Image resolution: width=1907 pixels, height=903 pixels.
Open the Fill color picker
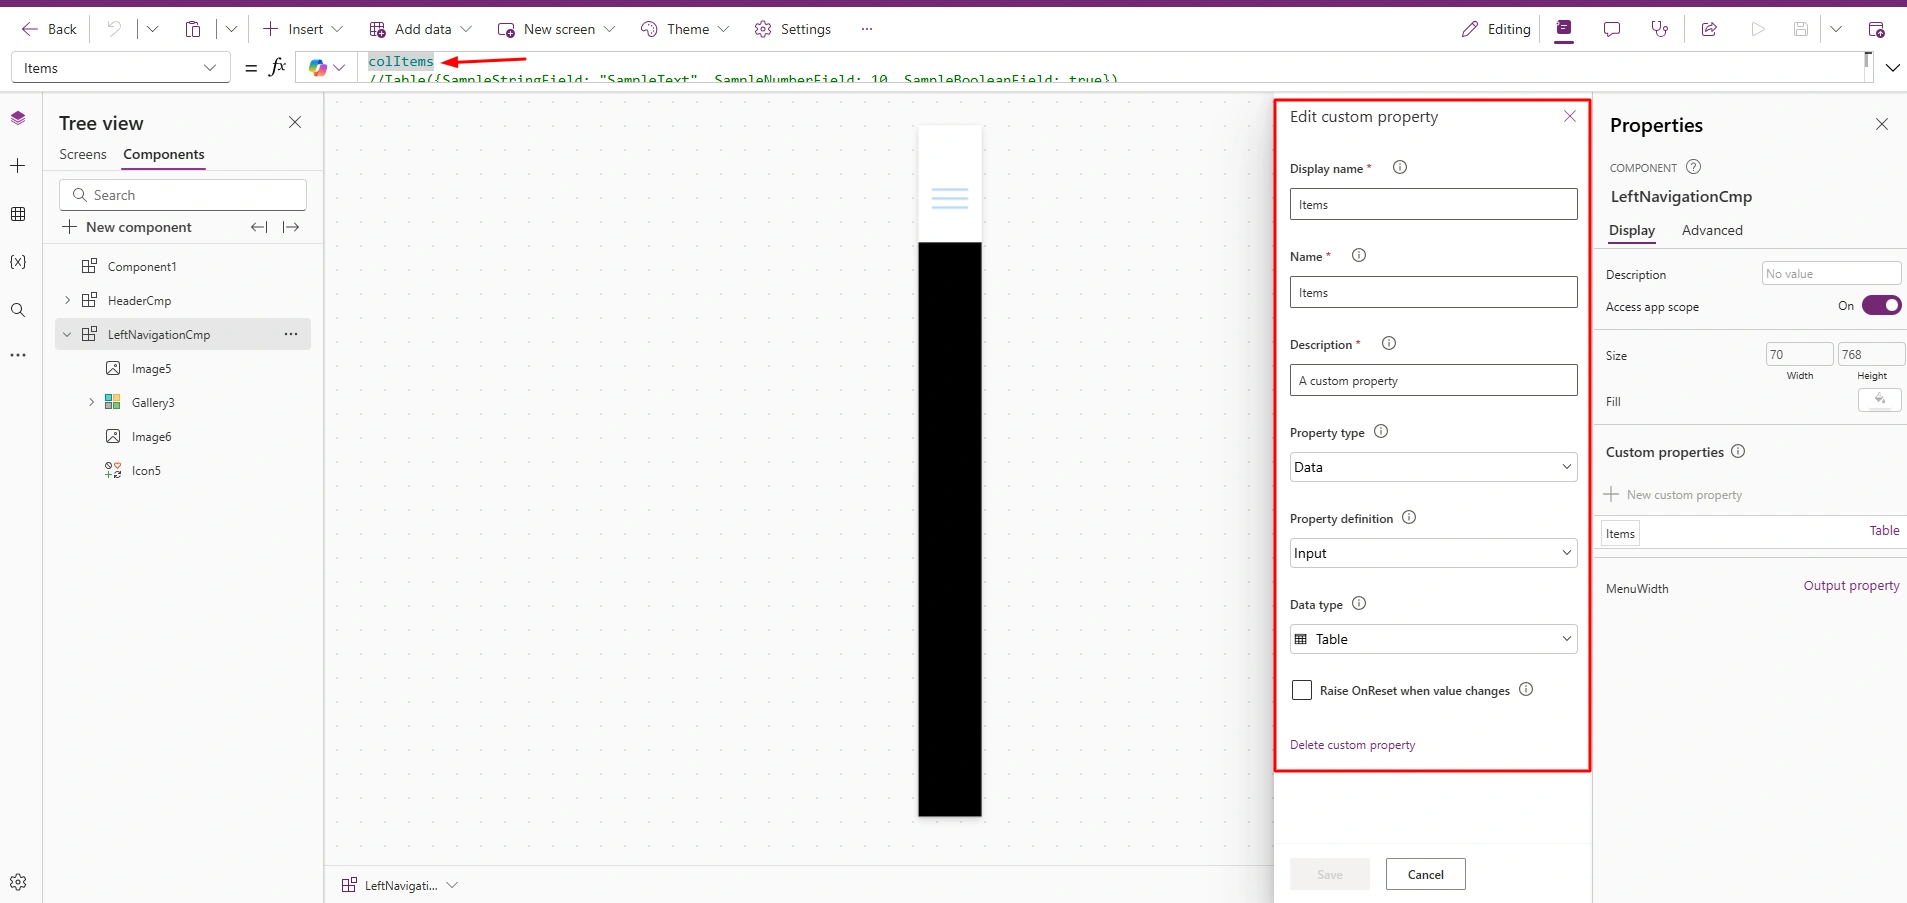[1880, 400]
